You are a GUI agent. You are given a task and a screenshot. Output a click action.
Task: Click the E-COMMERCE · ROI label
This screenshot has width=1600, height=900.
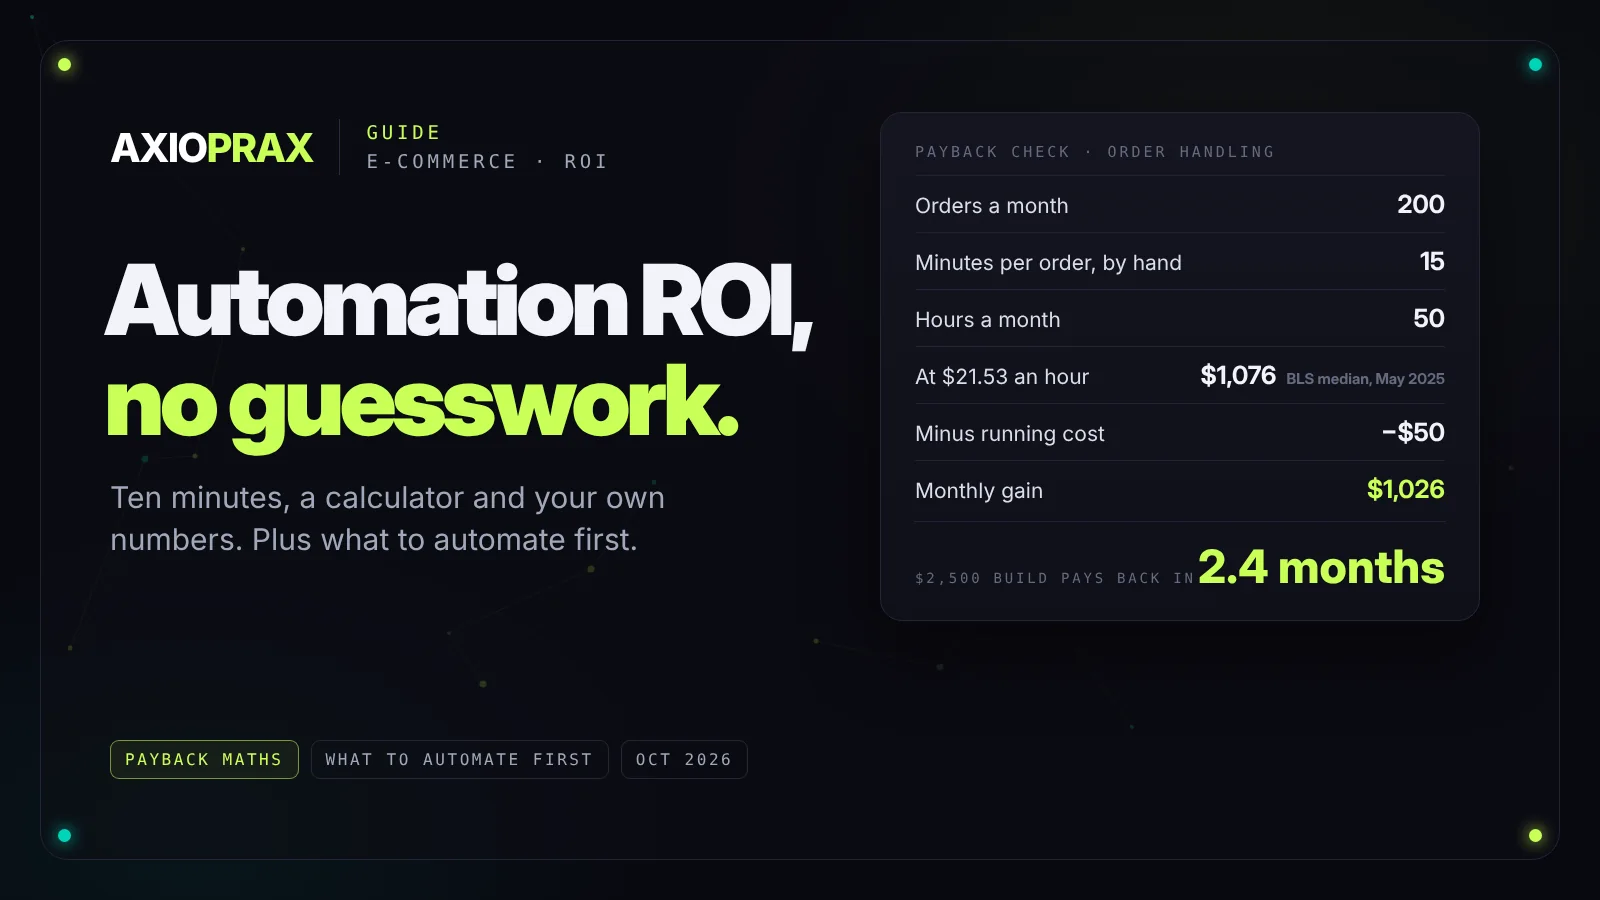coord(487,162)
